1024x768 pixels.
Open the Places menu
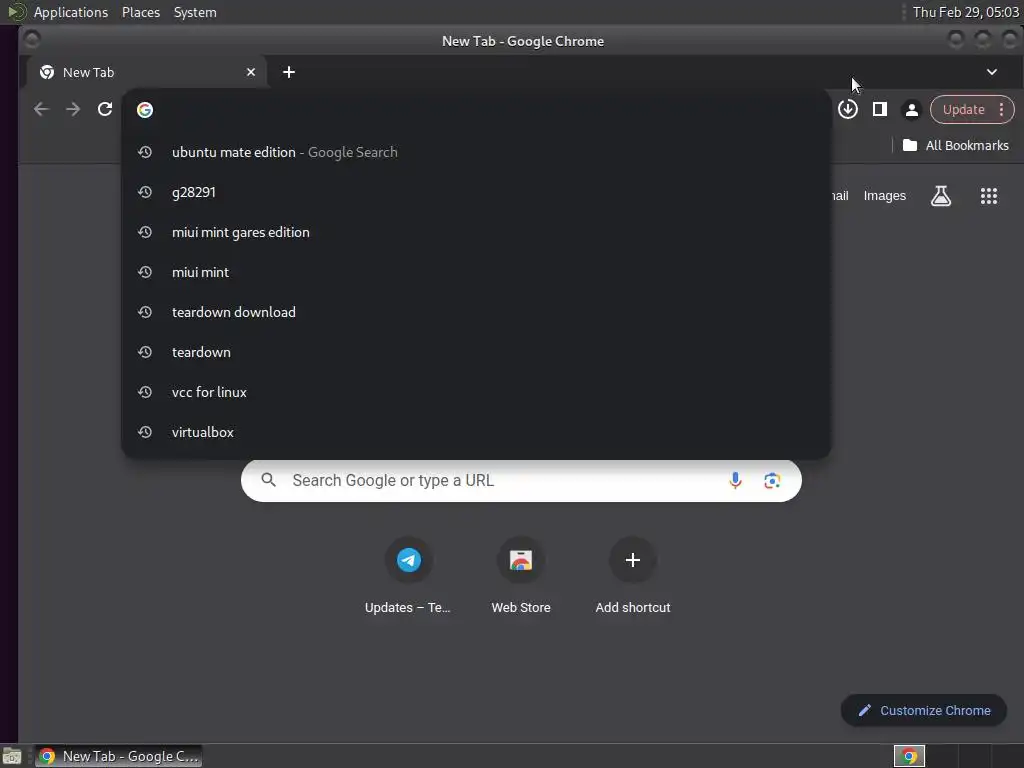pyautogui.click(x=141, y=12)
